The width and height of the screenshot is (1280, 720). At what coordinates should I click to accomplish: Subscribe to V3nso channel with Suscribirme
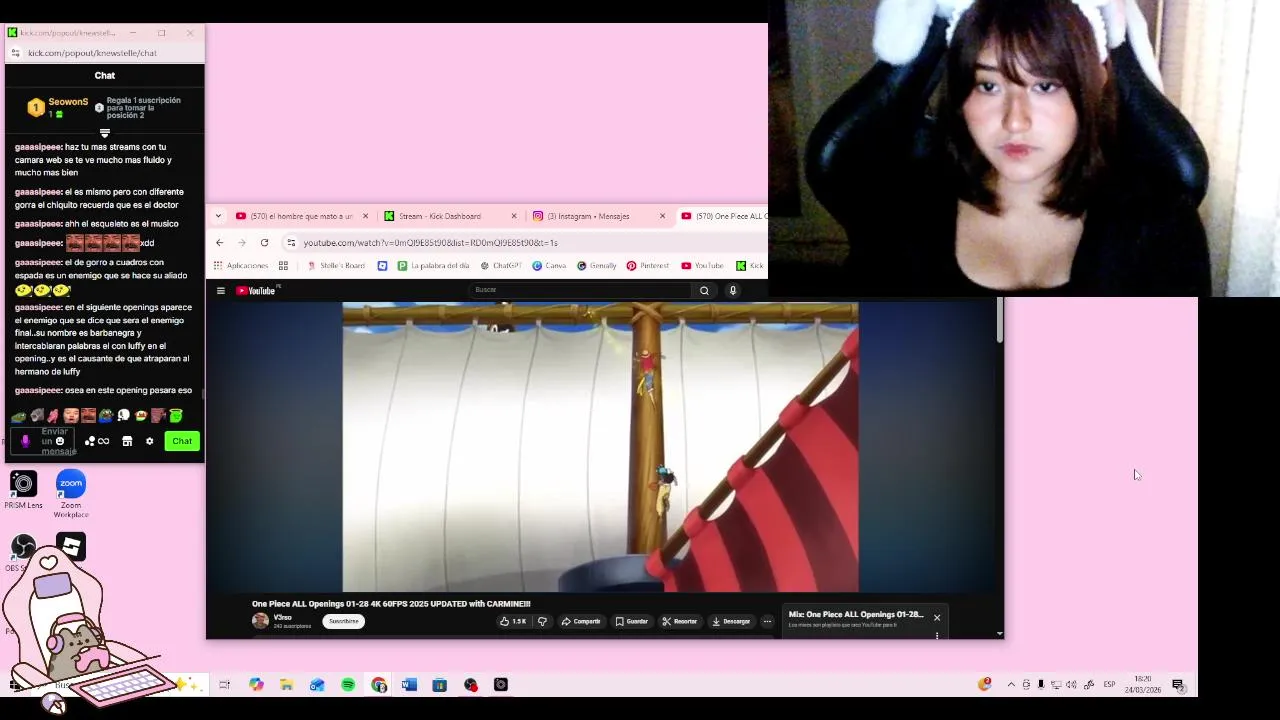[x=343, y=622]
